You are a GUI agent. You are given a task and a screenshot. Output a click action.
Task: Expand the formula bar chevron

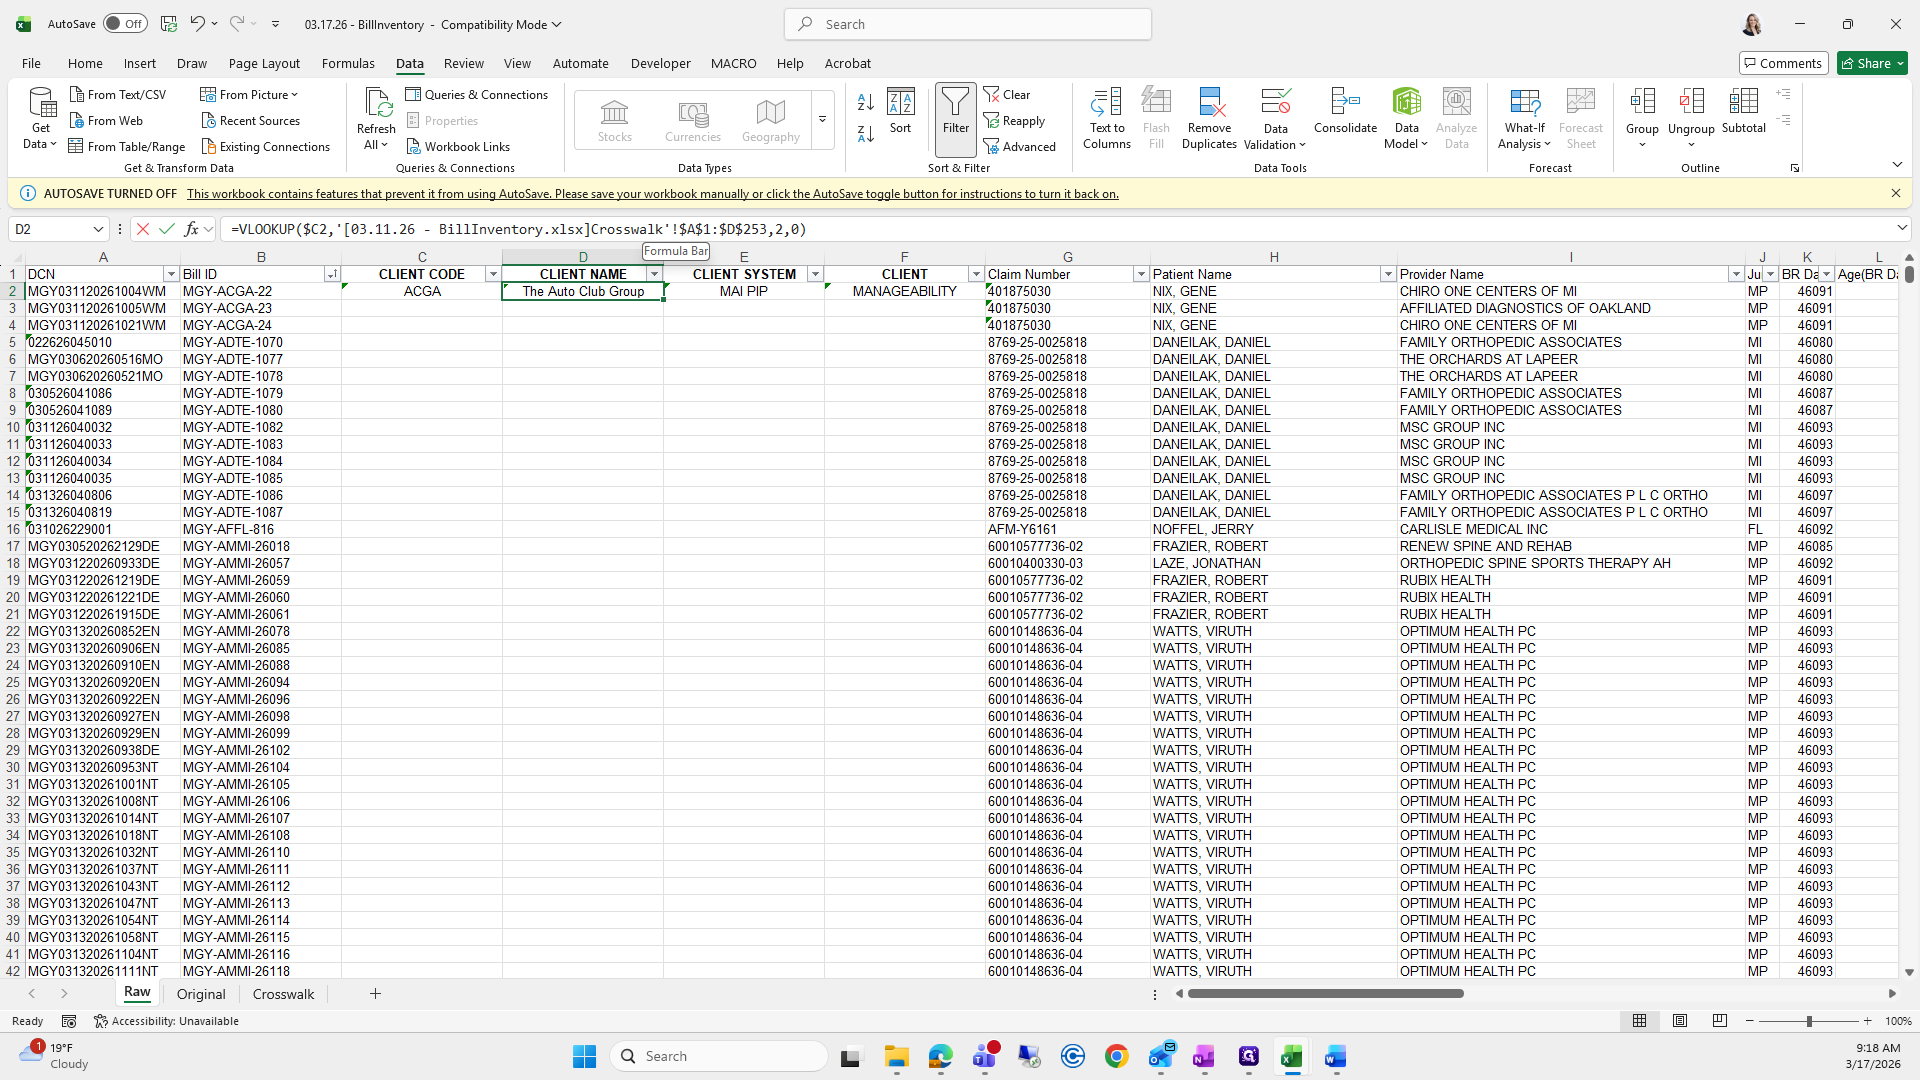1901,229
